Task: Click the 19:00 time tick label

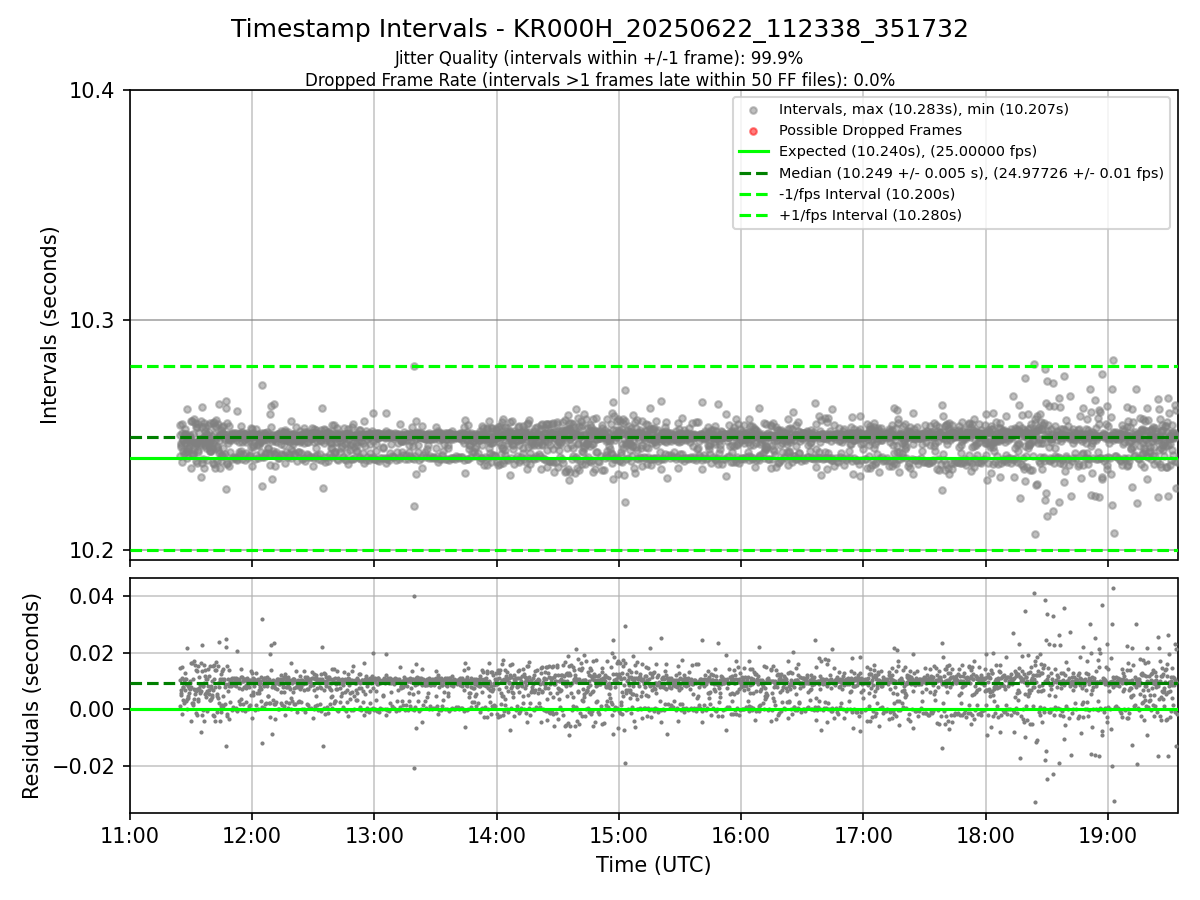Action: (x=1107, y=834)
